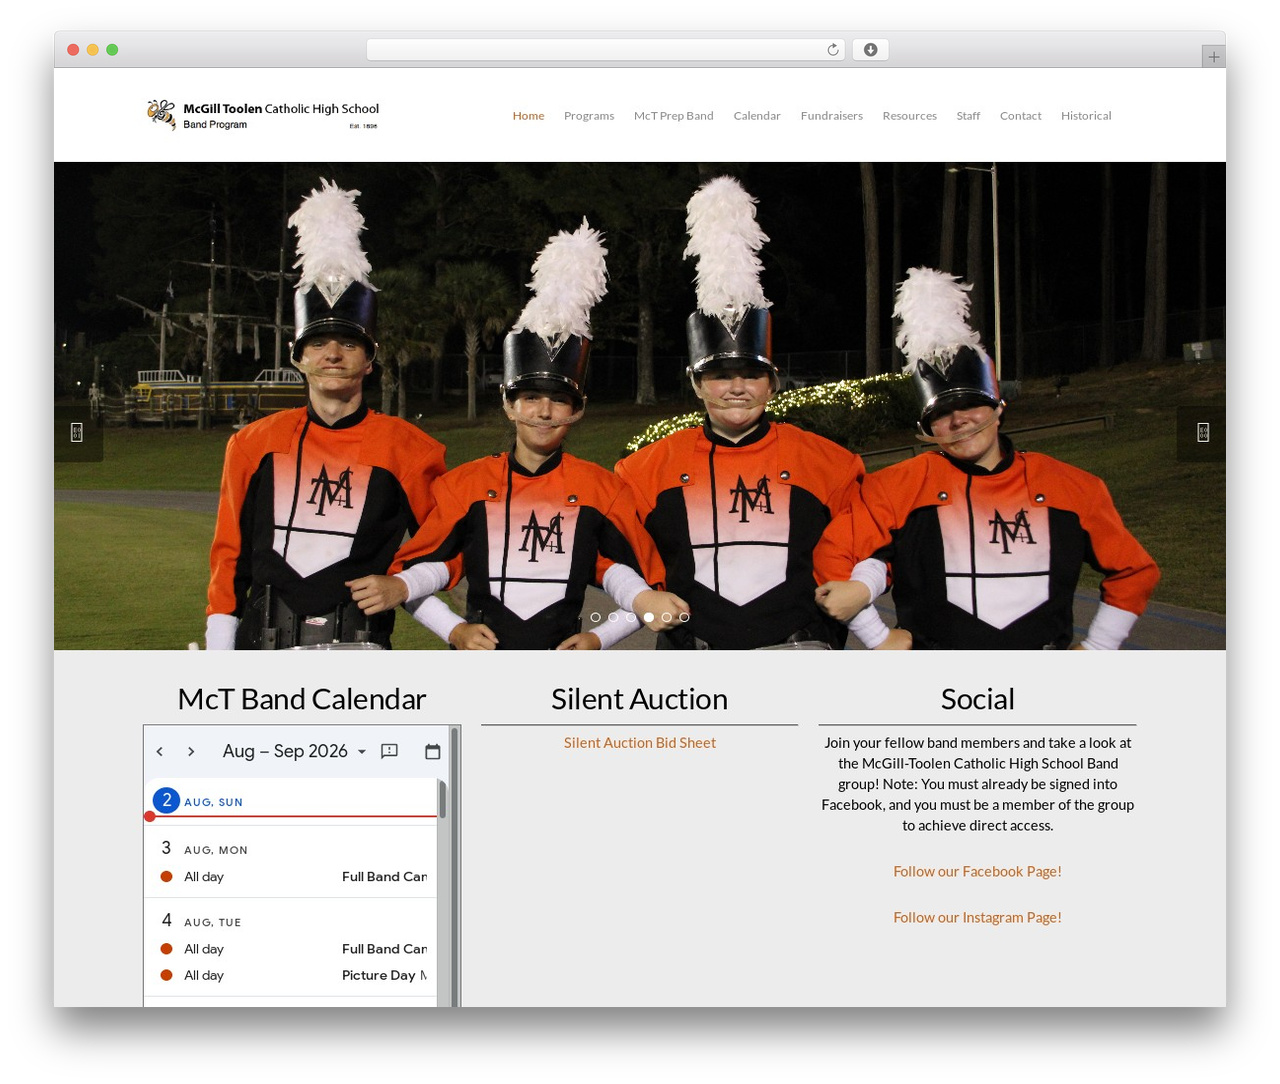Select the 2 Aug, Sun date circle
1280x1084 pixels.
coord(167,801)
